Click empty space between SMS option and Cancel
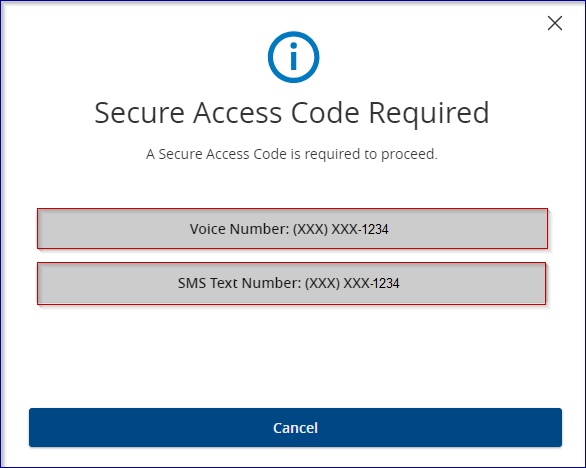 [293, 355]
